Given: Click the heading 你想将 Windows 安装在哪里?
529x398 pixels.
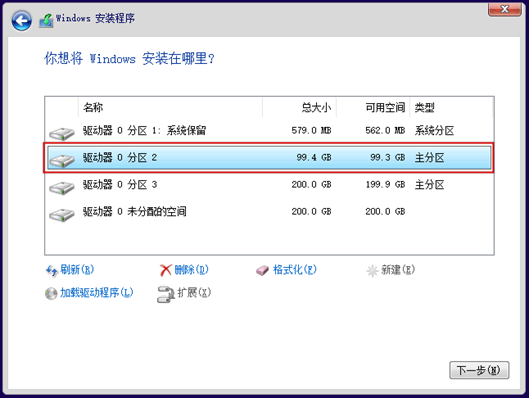Looking at the screenshot, I should 129,58.
